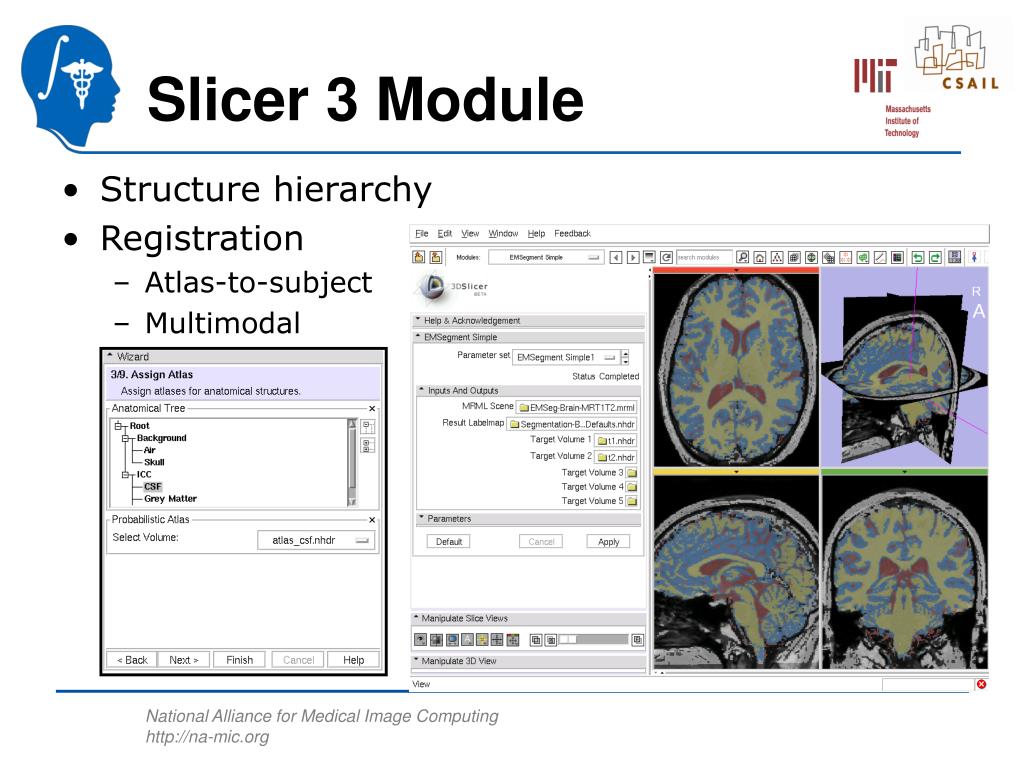Click the Next button in the Wizard

coord(184,660)
